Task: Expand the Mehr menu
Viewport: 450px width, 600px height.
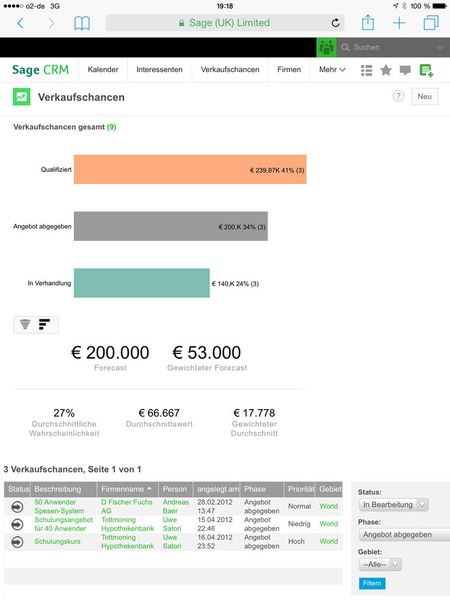Action: (332, 70)
